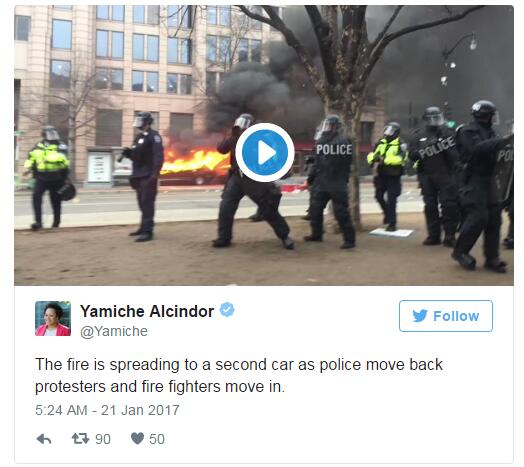Click the word Follow in the button

point(456,316)
